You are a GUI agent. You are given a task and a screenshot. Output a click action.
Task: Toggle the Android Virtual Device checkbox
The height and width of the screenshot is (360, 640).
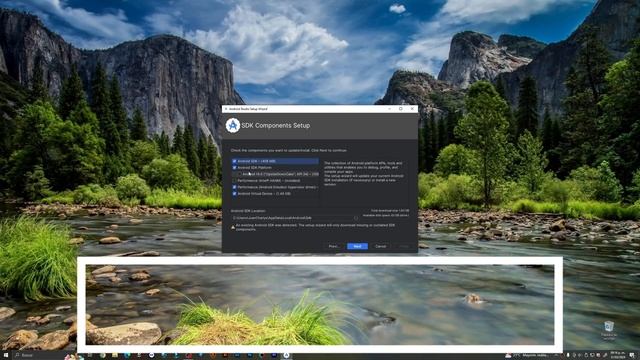[x=234, y=193]
